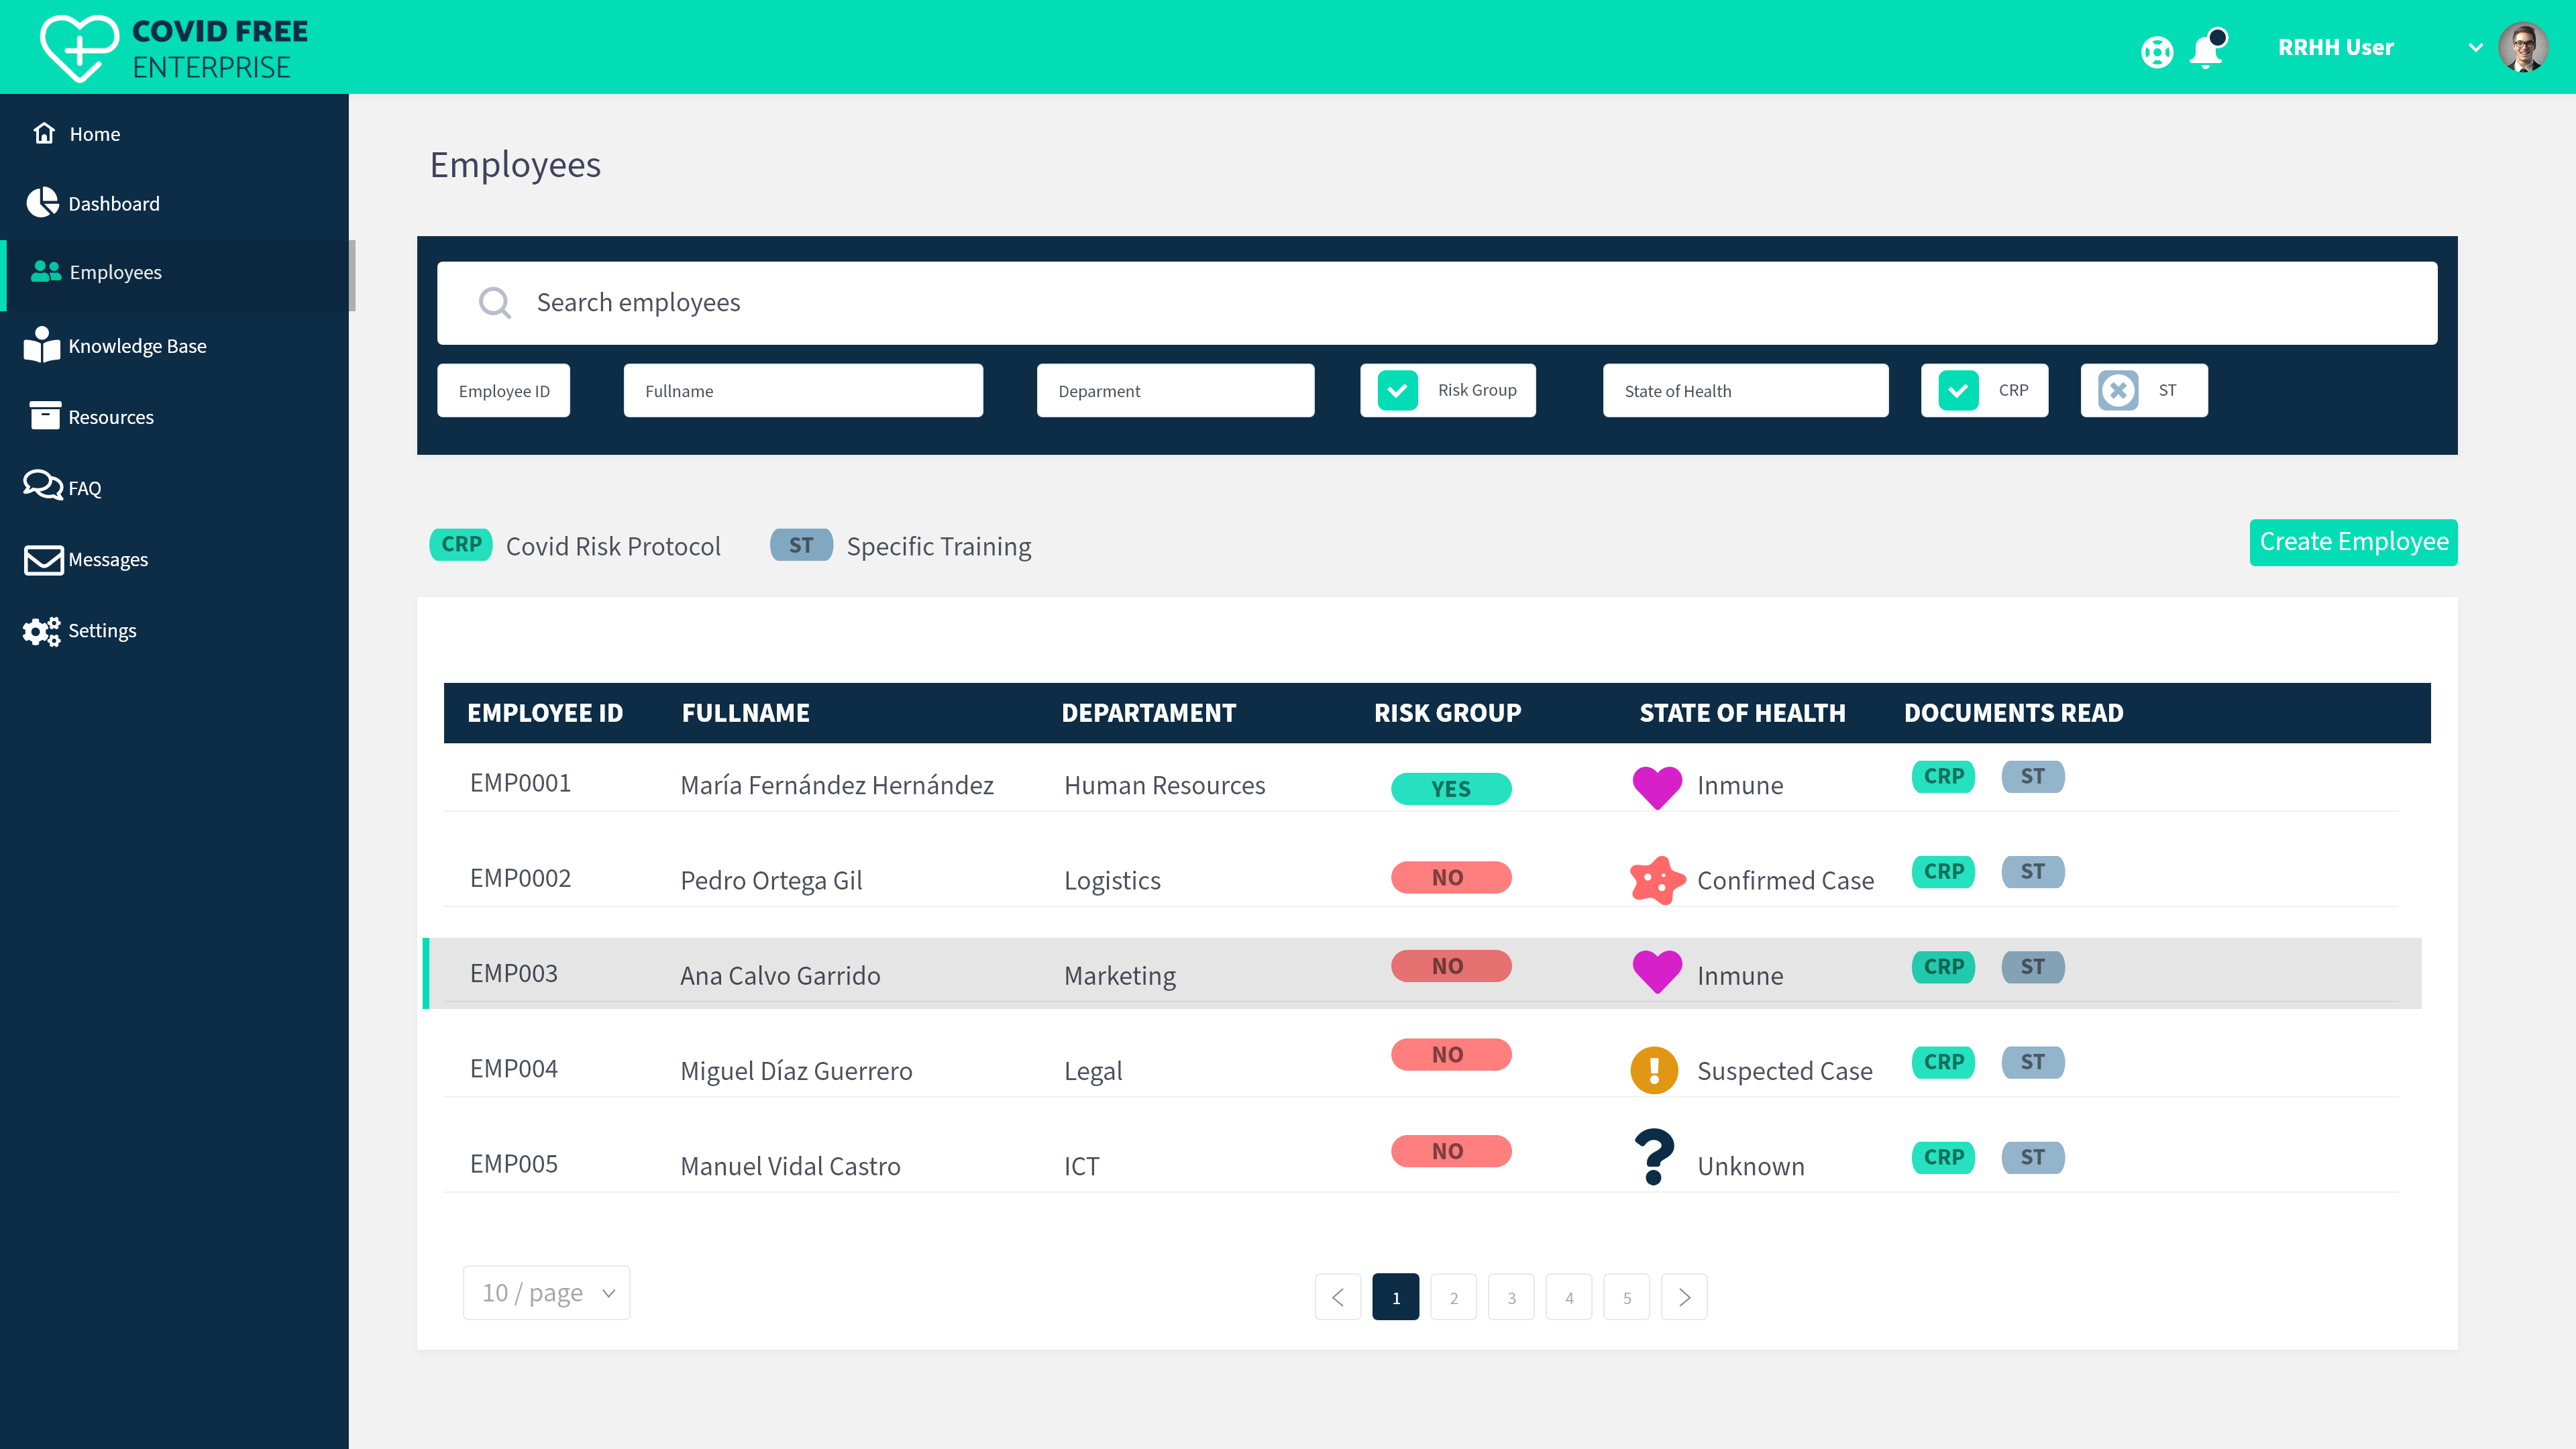Open the 10 / page dropdown

coord(546,1293)
